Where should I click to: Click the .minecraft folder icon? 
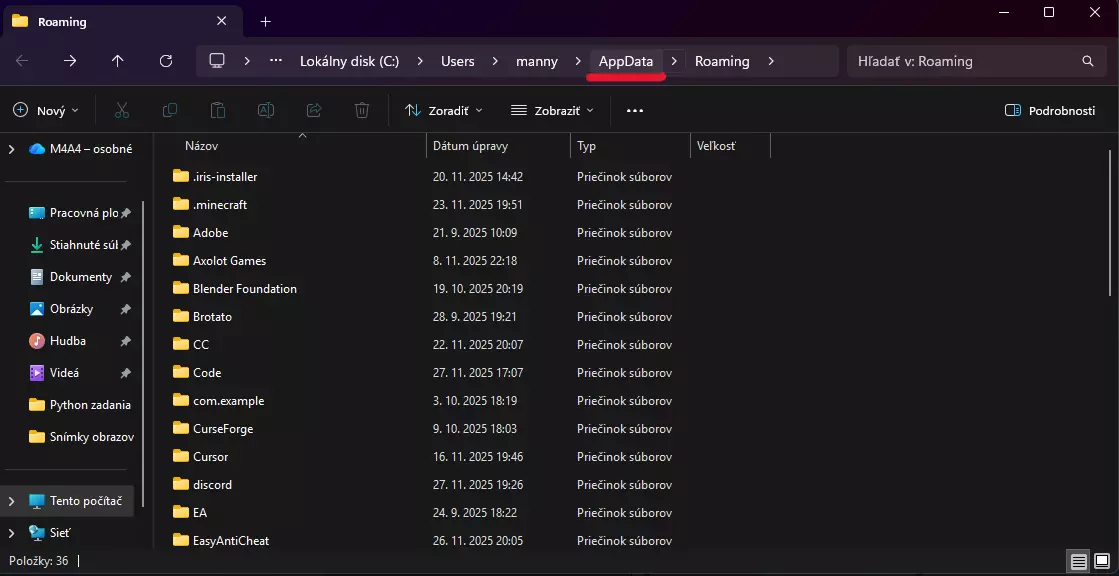click(x=181, y=204)
